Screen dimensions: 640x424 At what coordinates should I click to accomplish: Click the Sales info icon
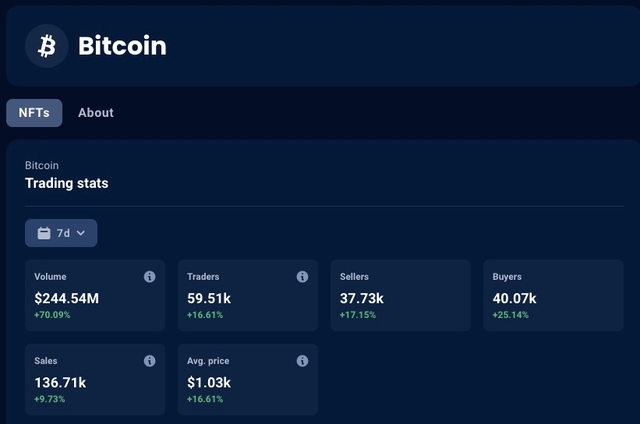click(x=150, y=361)
